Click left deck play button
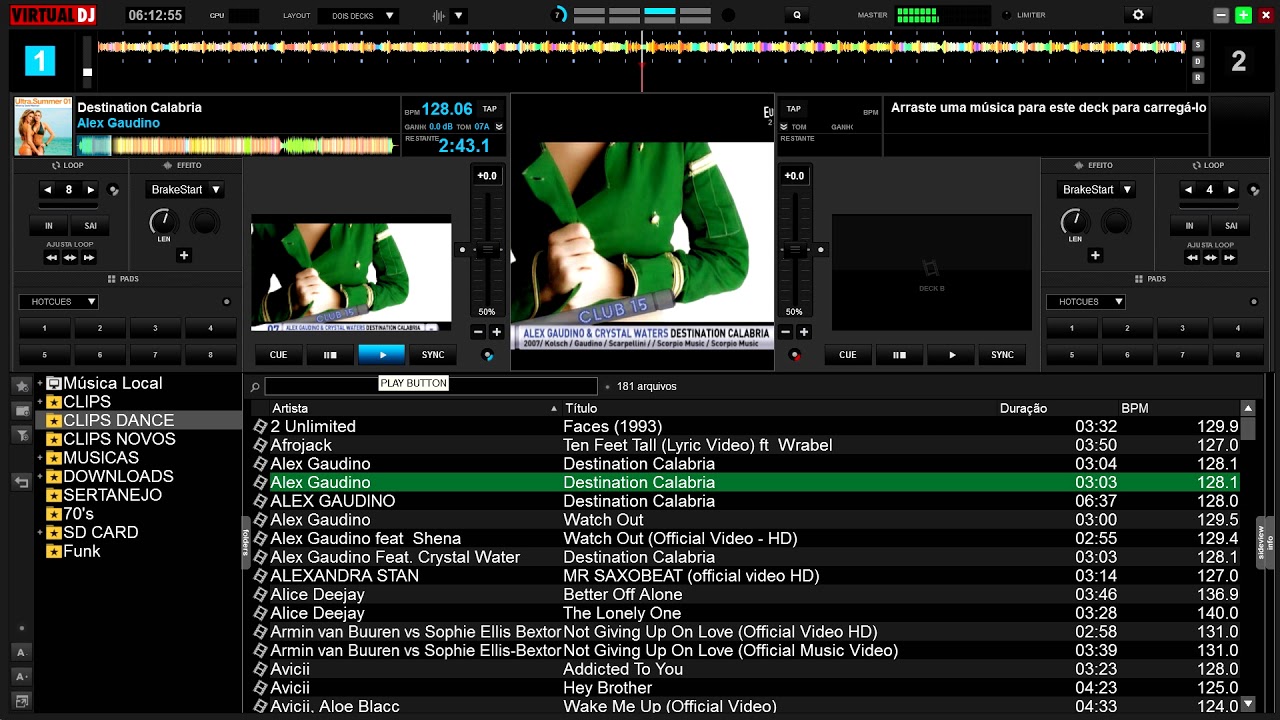This screenshot has height=720, width=1280. [x=381, y=355]
